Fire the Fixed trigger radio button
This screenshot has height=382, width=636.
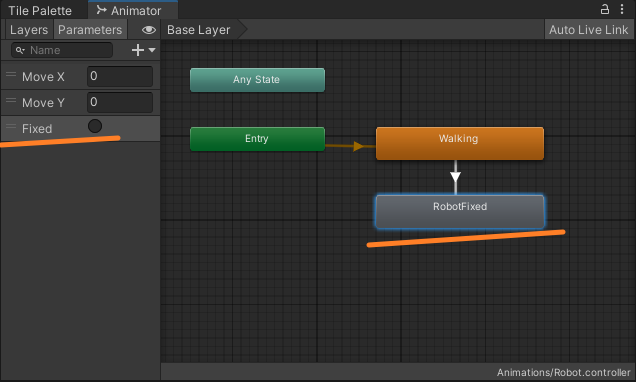[95, 126]
